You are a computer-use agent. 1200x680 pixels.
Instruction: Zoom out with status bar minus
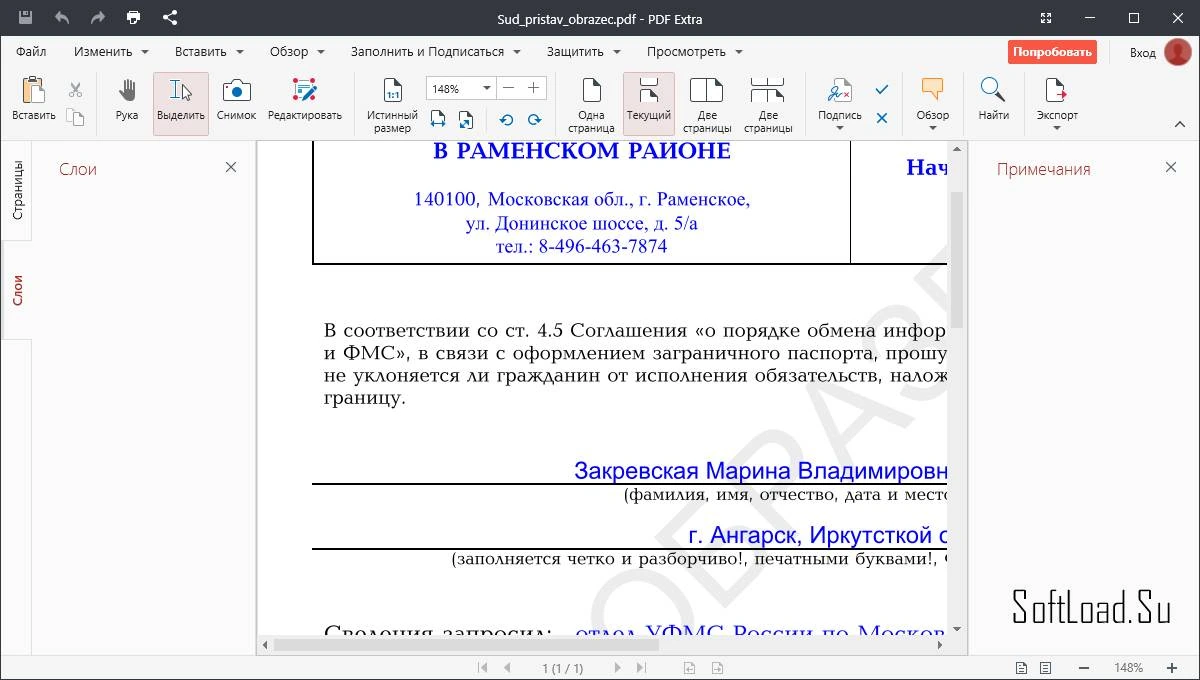point(1083,667)
